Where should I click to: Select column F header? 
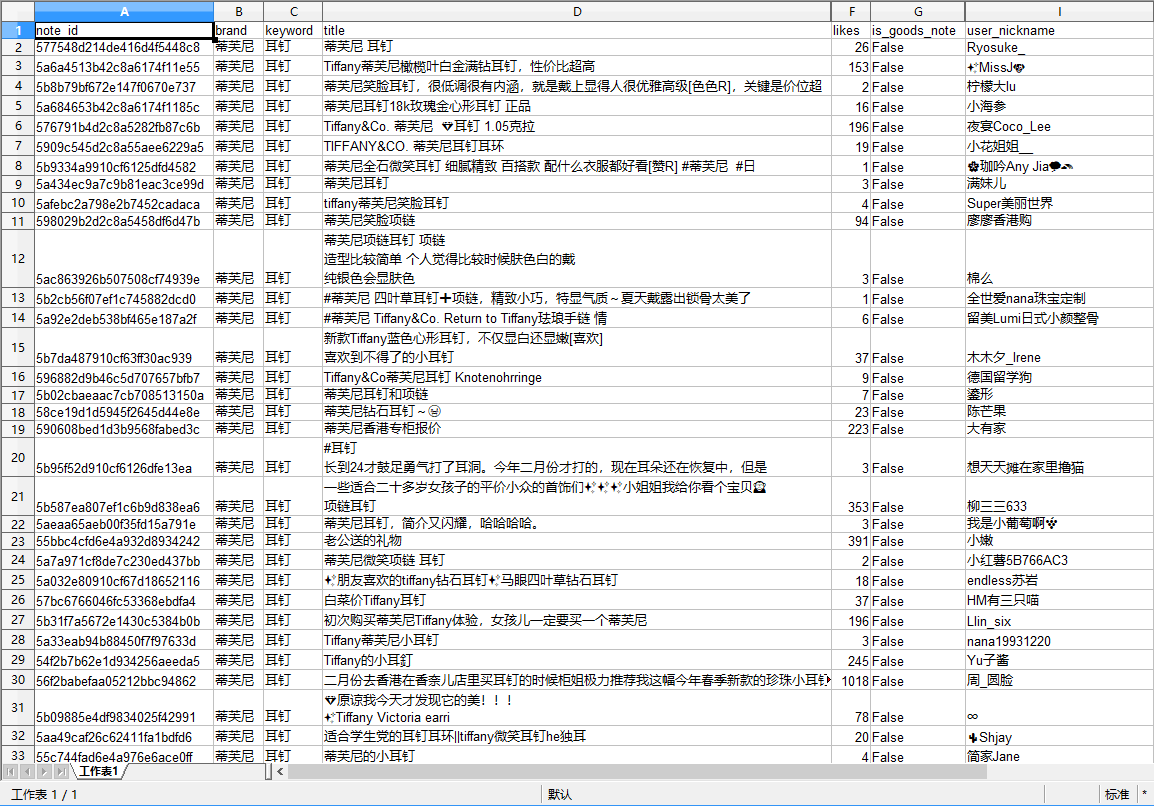[x=851, y=11]
